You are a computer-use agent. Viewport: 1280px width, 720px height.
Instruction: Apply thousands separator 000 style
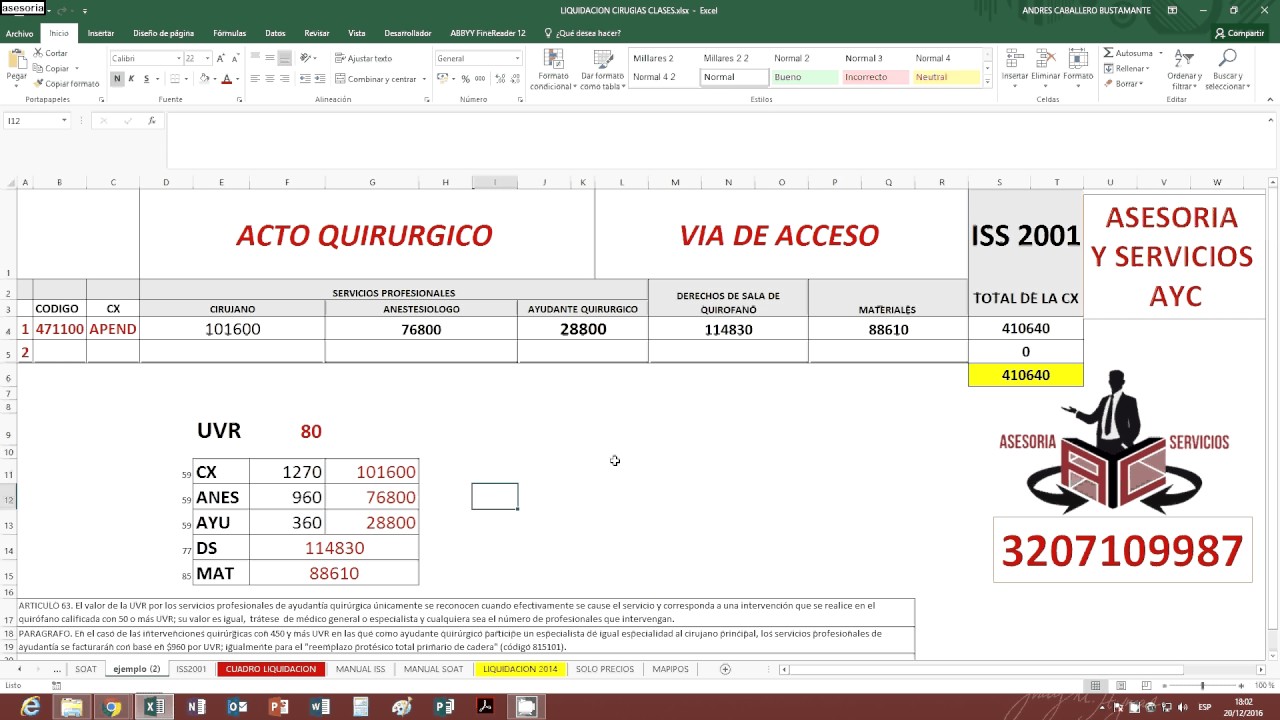[480, 79]
